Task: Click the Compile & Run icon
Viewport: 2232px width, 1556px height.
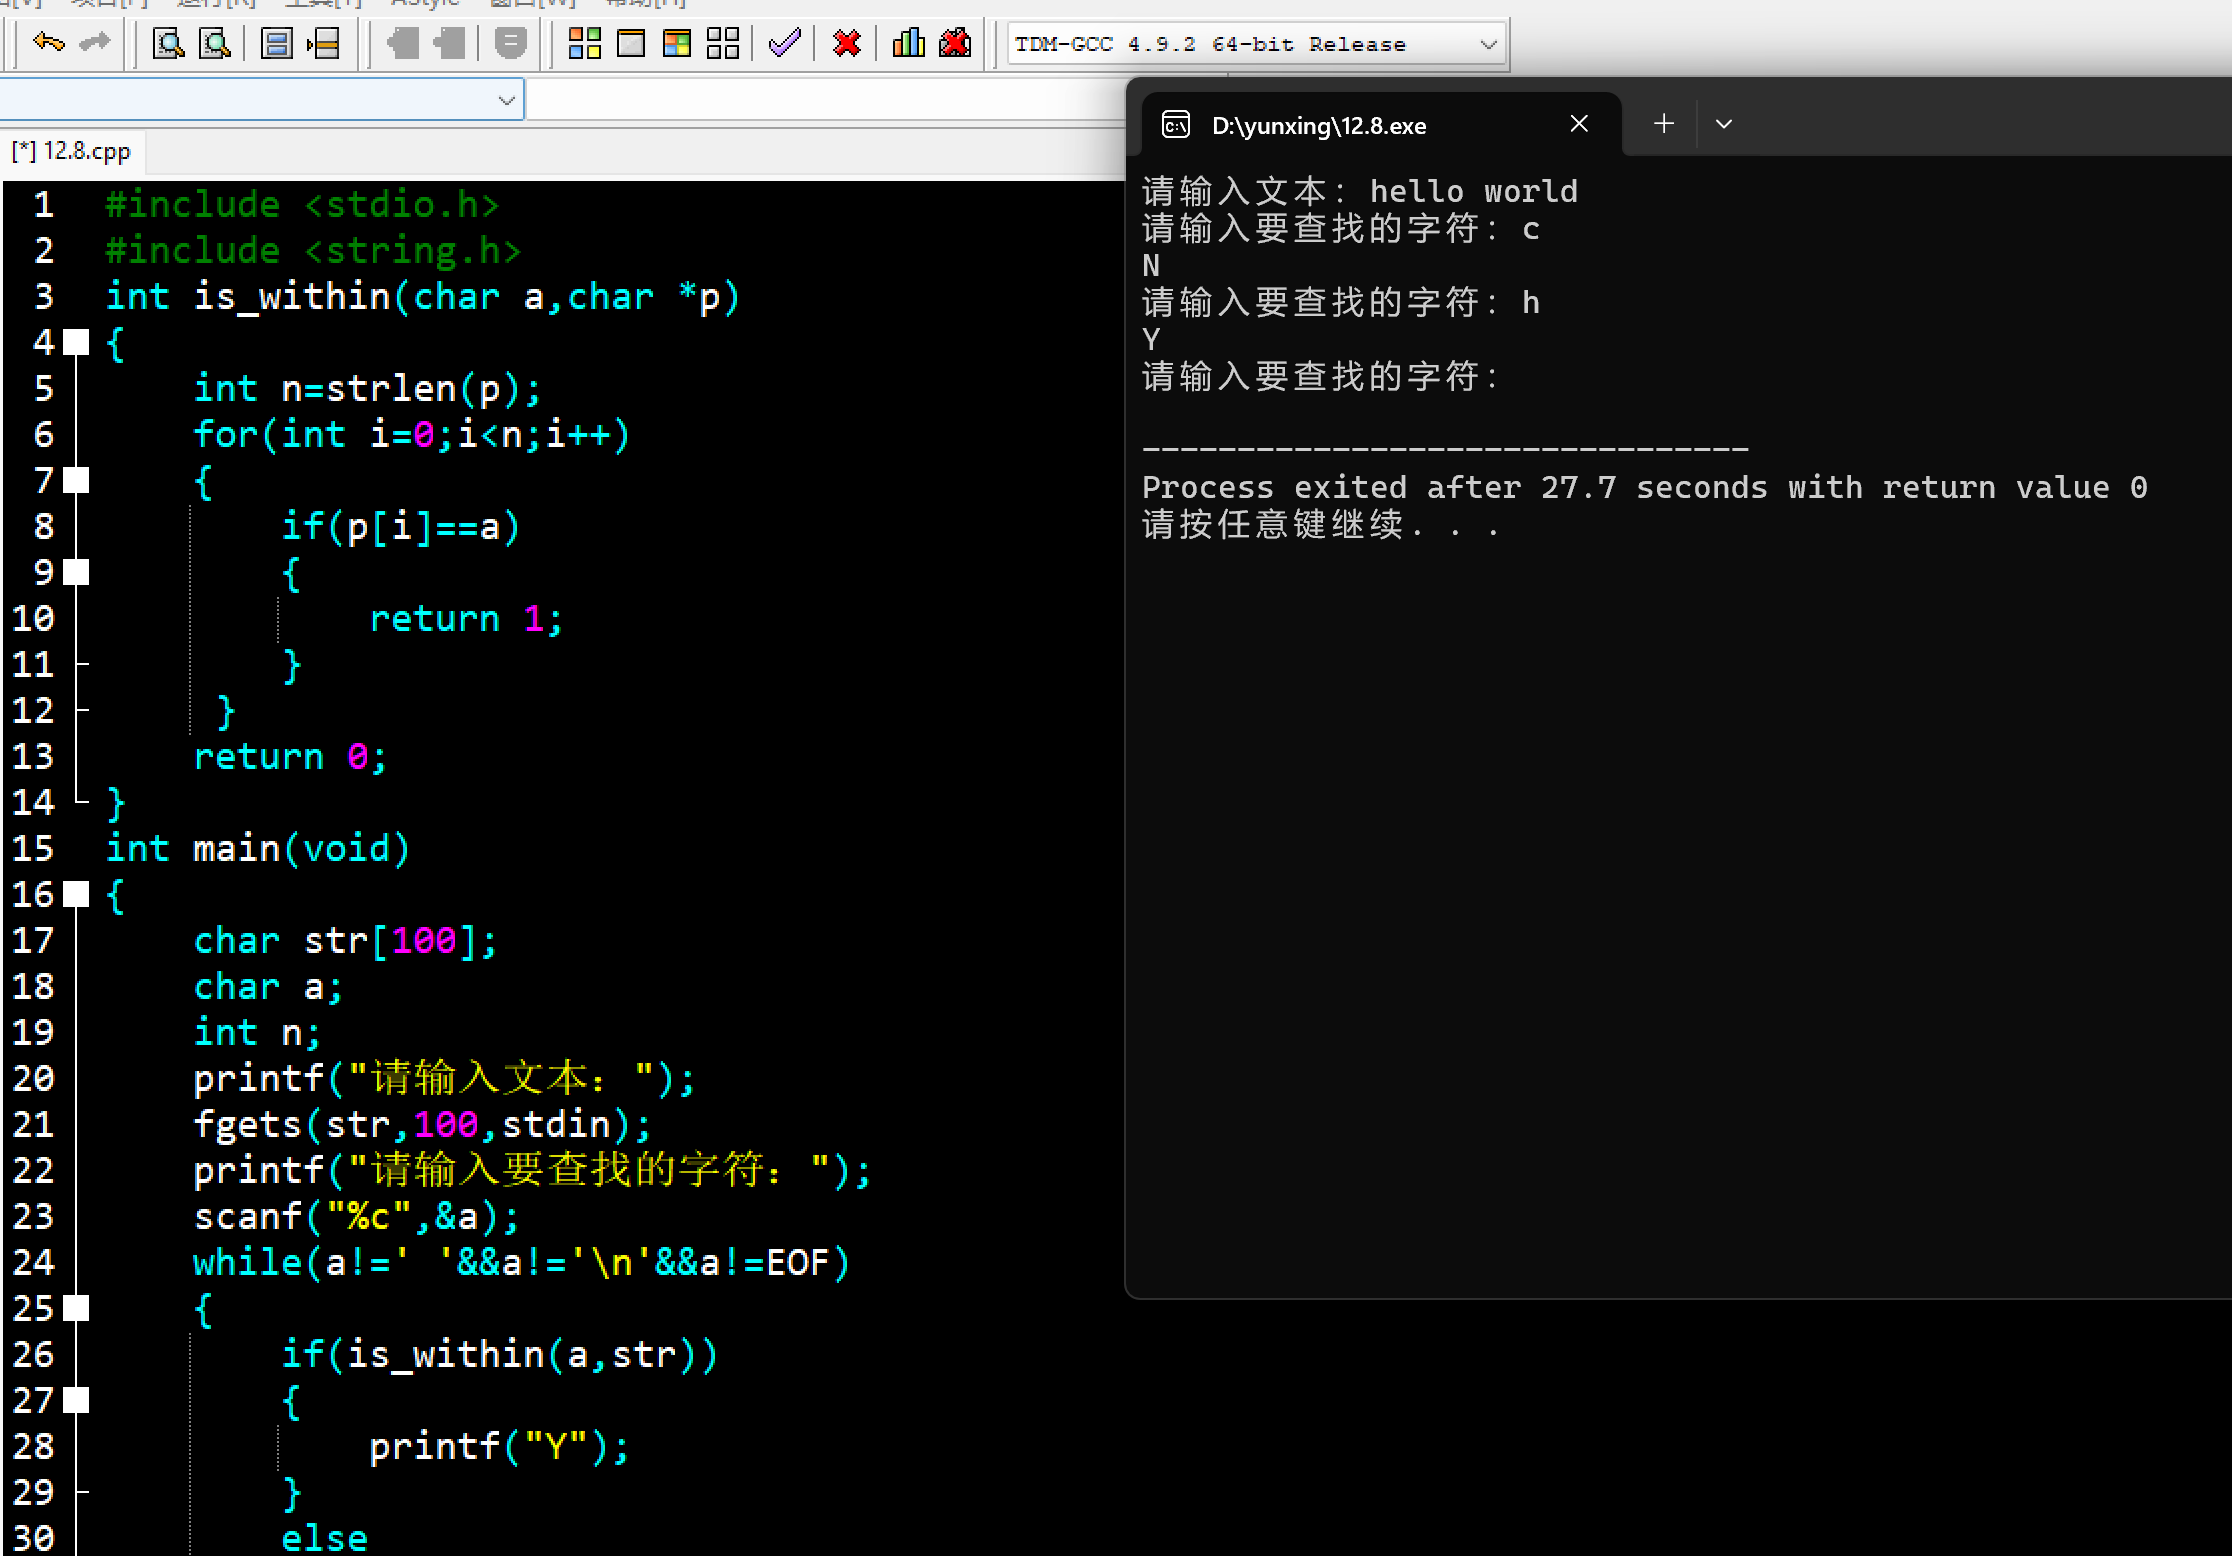Action: coord(677,43)
